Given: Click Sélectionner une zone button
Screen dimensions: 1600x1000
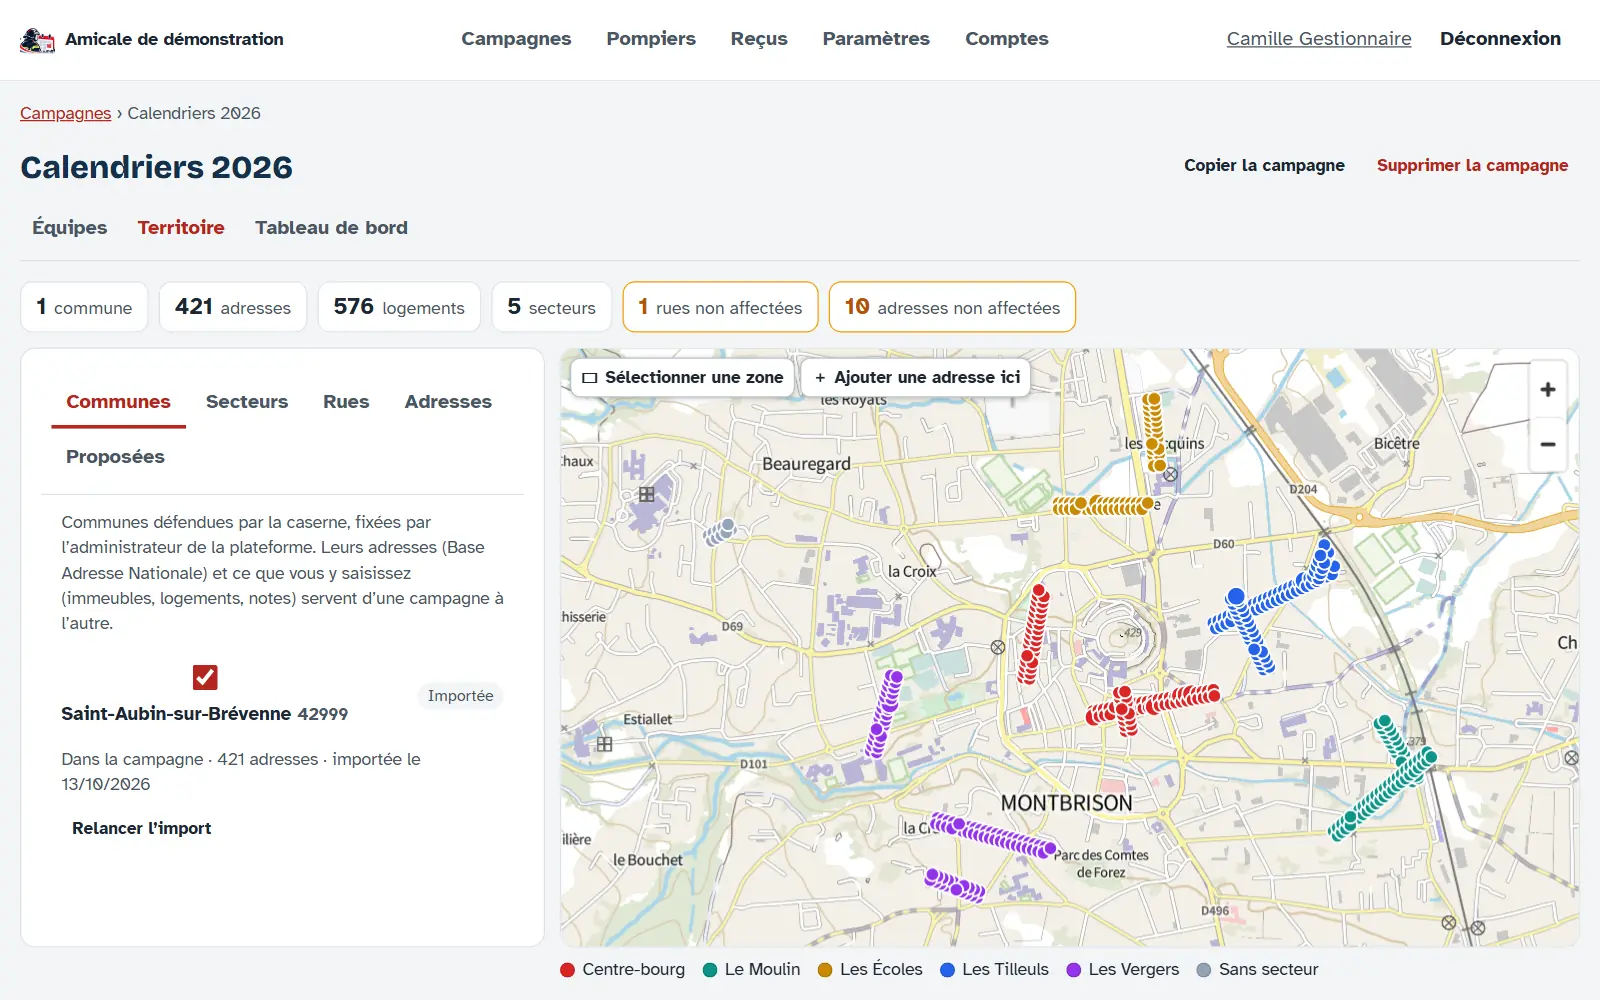Looking at the screenshot, I should point(683,377).
